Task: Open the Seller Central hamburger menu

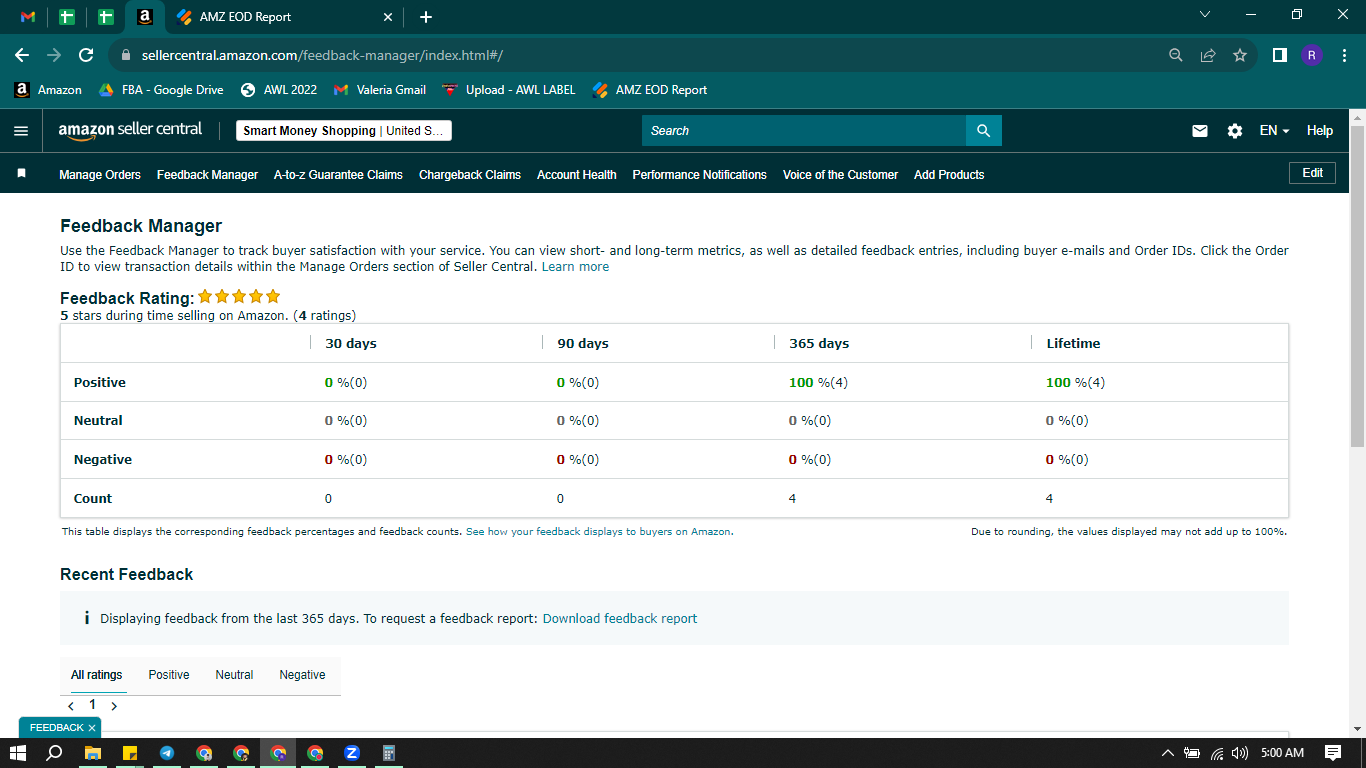Action: pyautogui.click(x=21, y=131)
